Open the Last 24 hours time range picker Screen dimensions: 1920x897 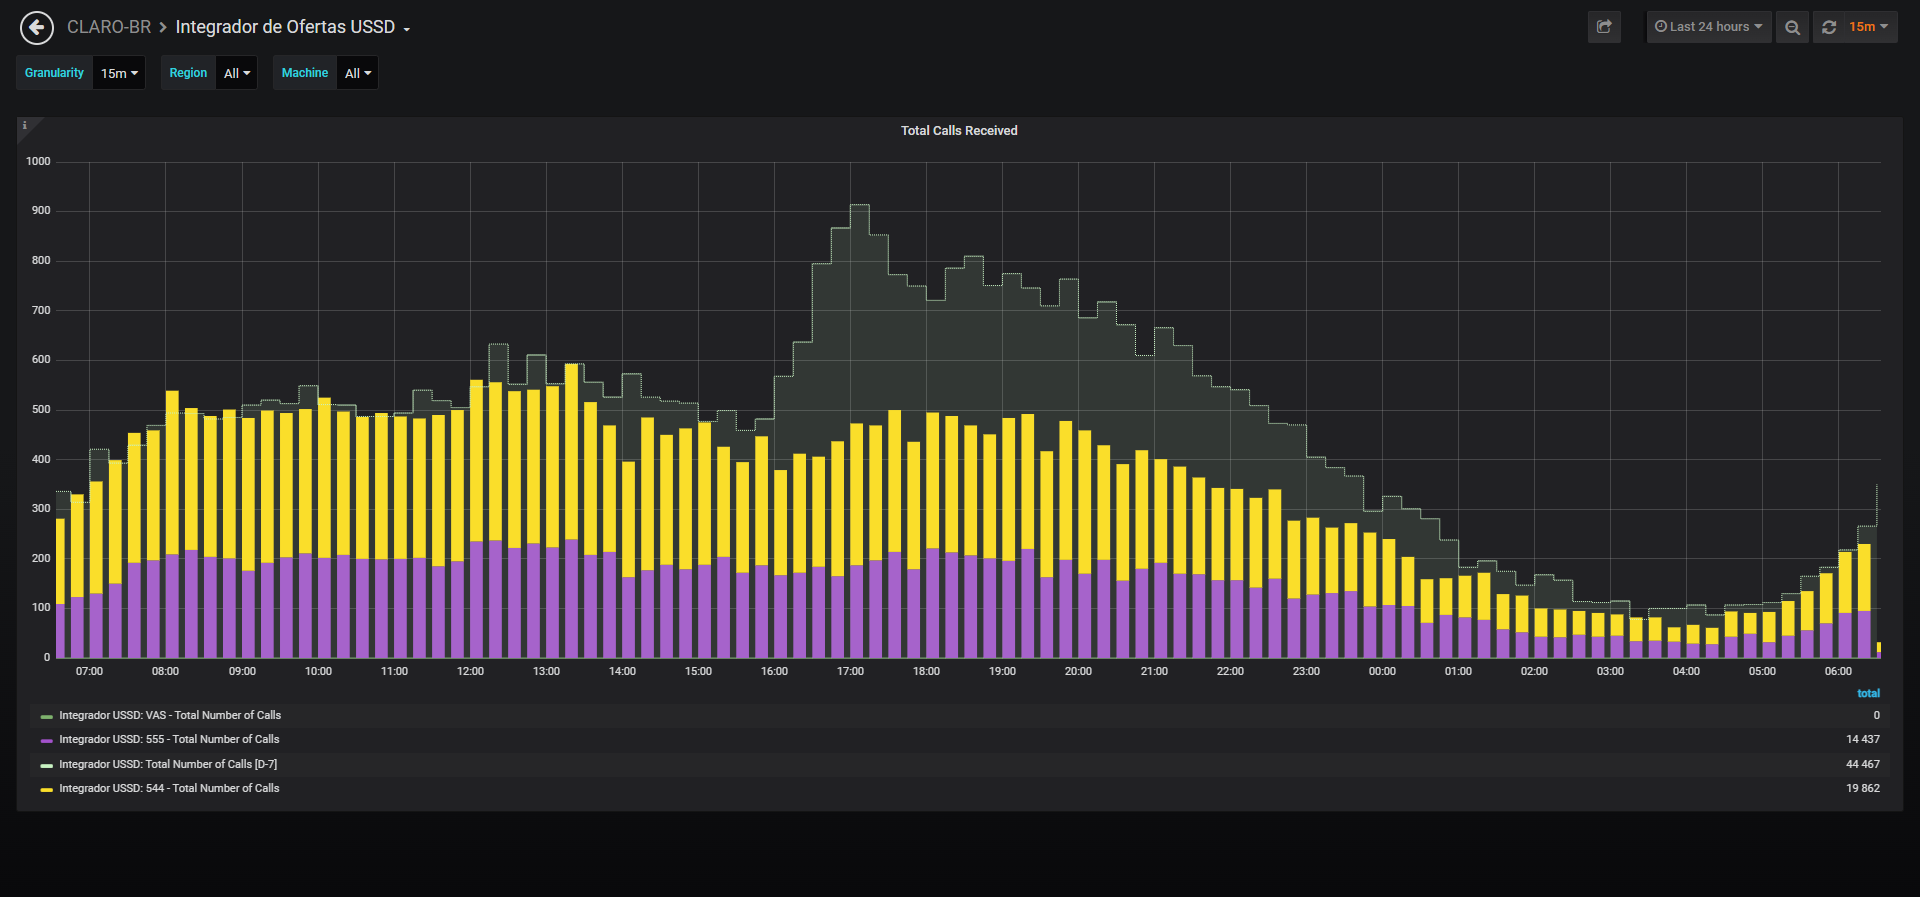(1709, 27)
